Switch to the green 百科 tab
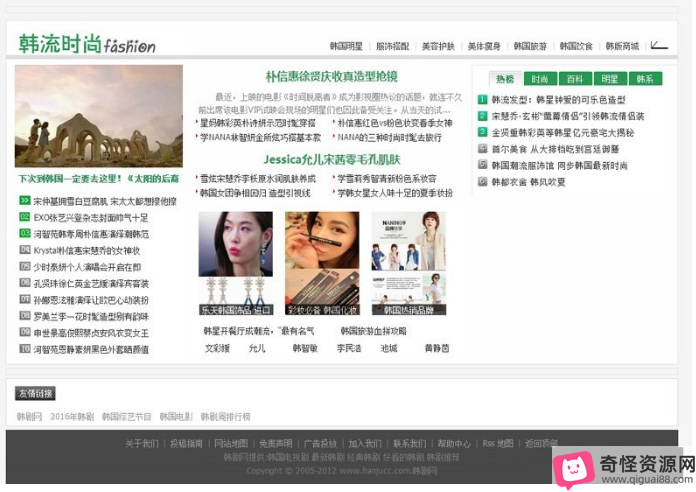 point(575,79)
